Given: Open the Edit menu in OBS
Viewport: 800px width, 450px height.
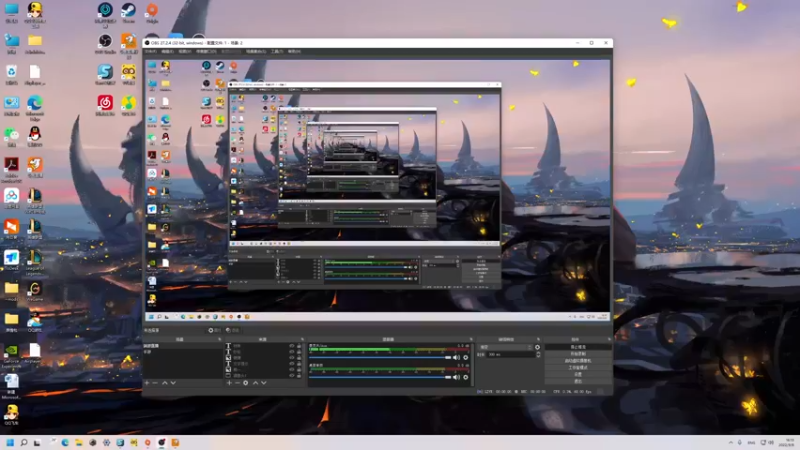Looking at the screenshot, I should tap(167, 52).
